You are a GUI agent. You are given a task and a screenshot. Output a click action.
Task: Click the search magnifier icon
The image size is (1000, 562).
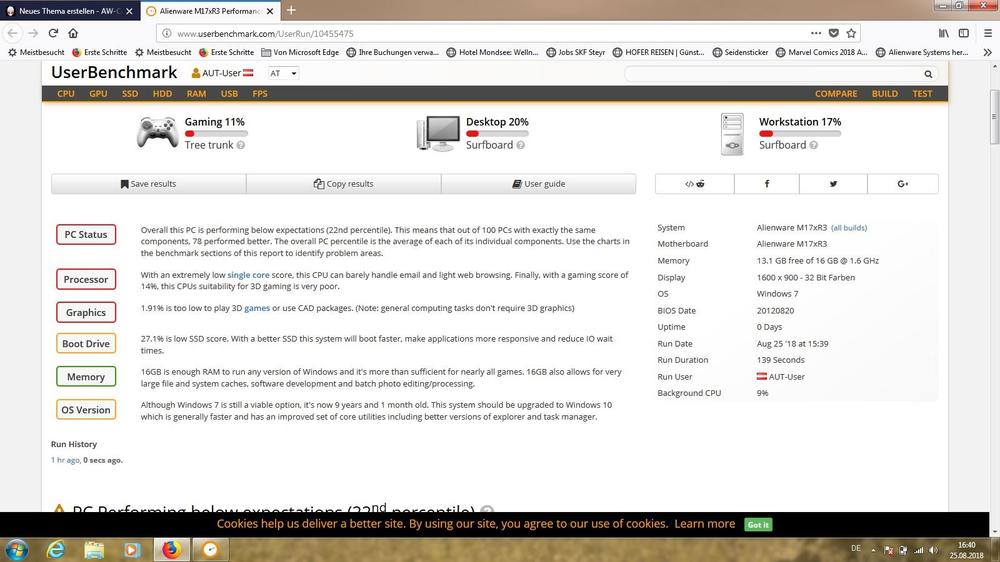point(928,74)
